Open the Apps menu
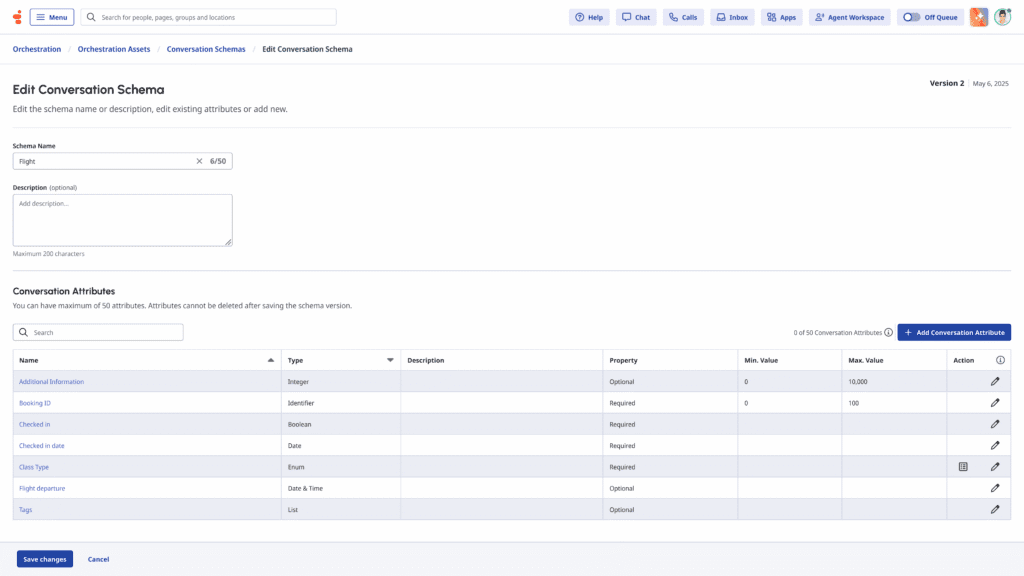1024x576 pixels. pos(782,17)
